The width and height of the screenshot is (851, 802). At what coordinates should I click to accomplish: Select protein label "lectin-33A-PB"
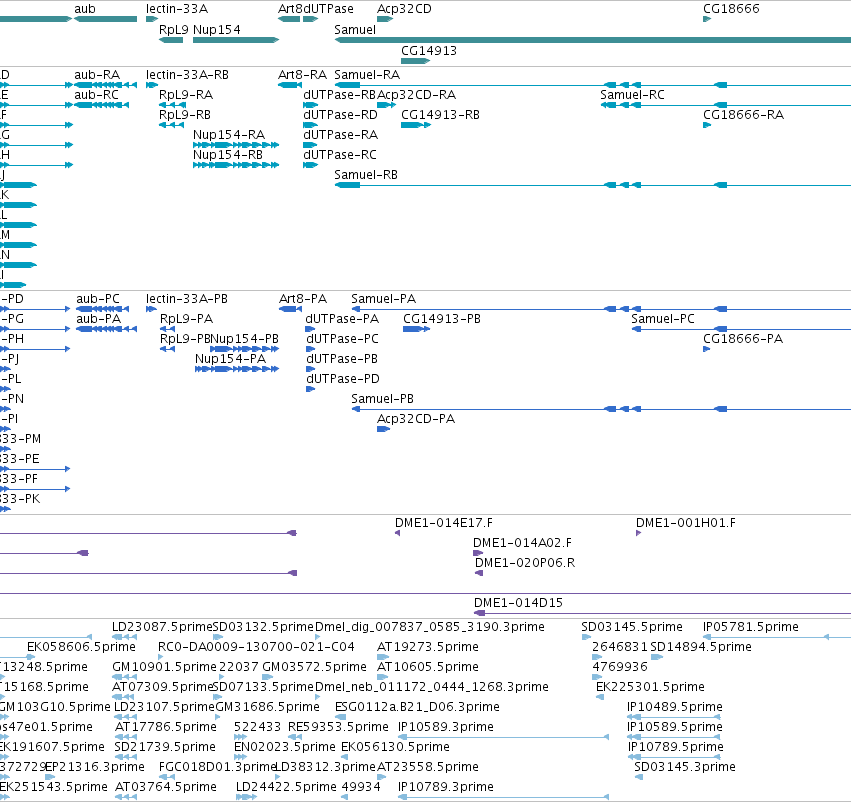(187, 298)
